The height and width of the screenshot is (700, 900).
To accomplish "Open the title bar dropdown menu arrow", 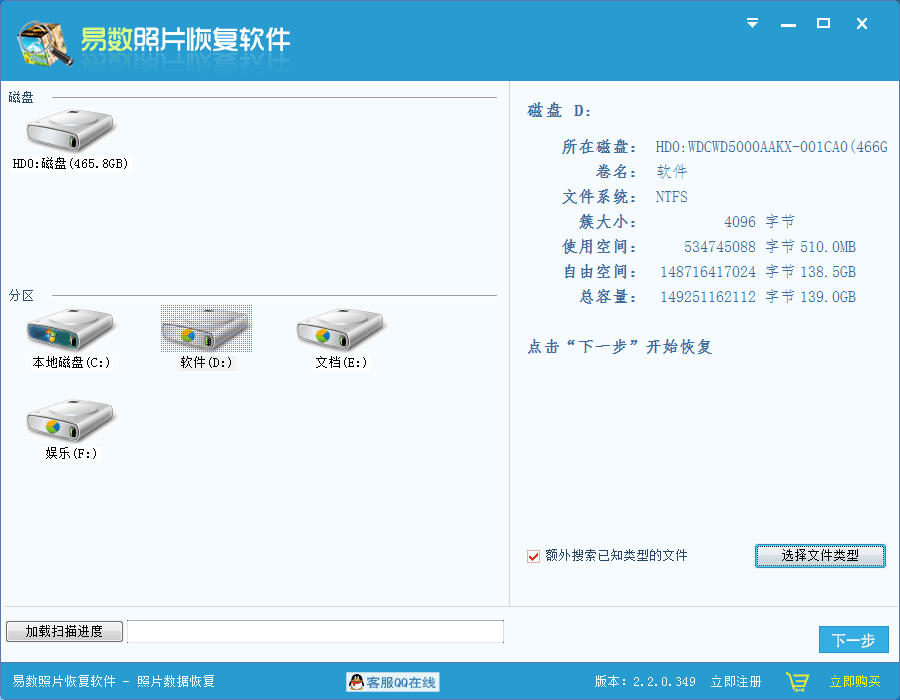I will click(x=752, y=23).
